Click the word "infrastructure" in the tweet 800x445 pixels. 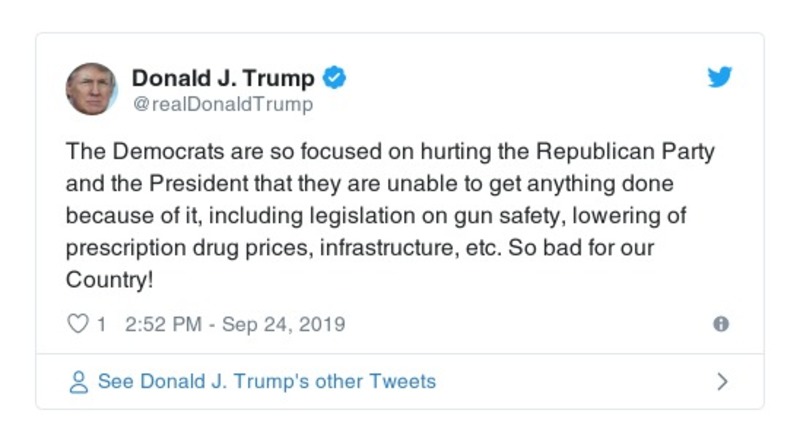pos(384,247)
